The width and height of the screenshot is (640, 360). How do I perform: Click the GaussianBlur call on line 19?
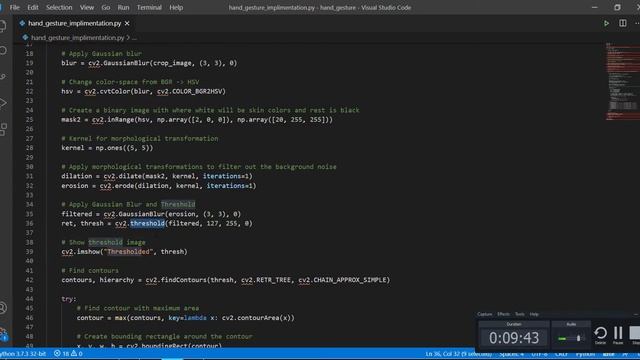coord(126,63)
